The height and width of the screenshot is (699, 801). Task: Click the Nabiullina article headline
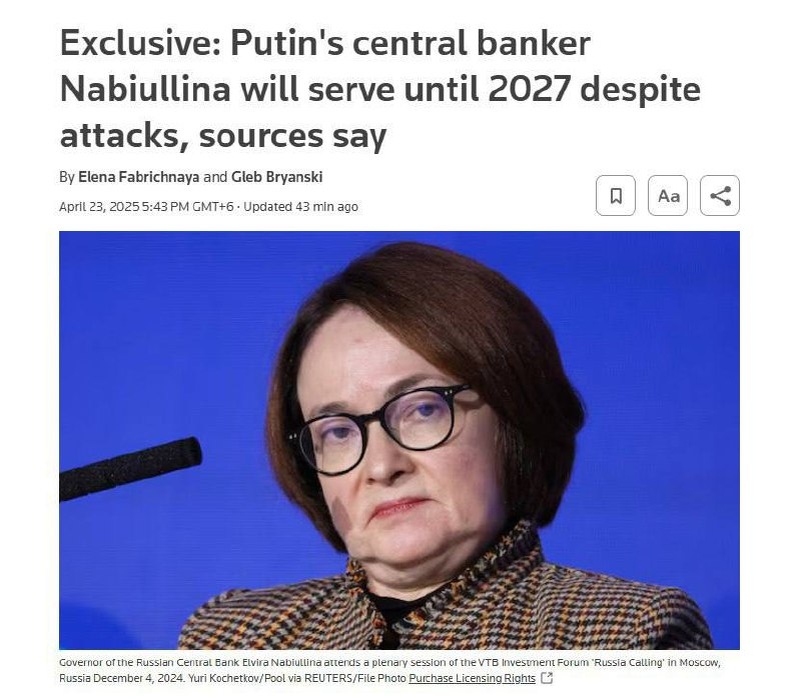pos(380,89)
